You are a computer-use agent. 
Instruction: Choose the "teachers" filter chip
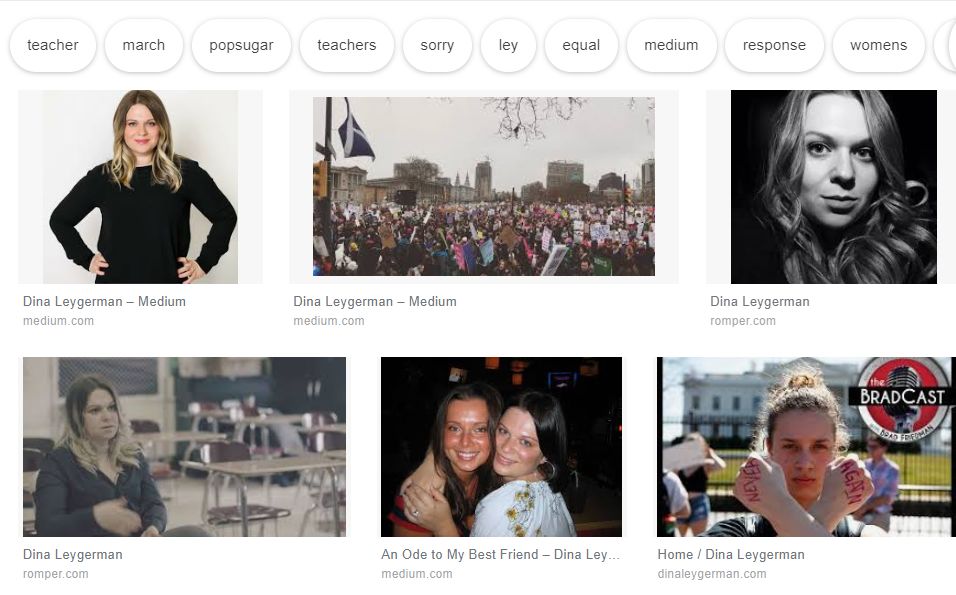tap(347, 45)
